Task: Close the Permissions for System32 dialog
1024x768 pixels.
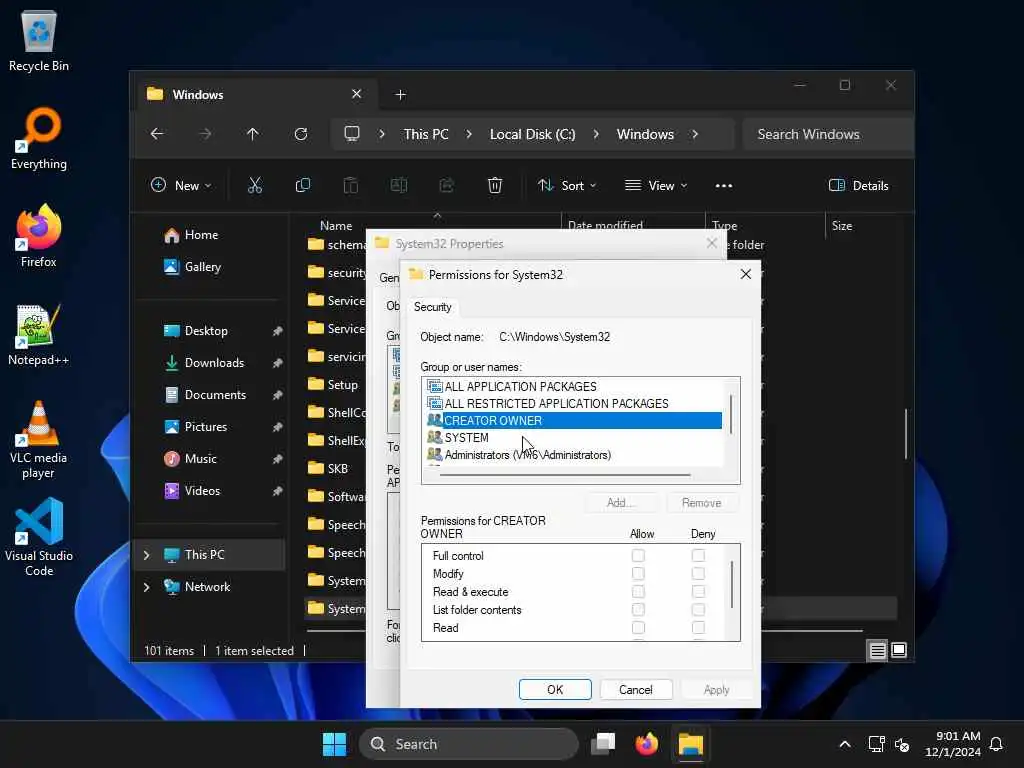Action: [746, 274]
